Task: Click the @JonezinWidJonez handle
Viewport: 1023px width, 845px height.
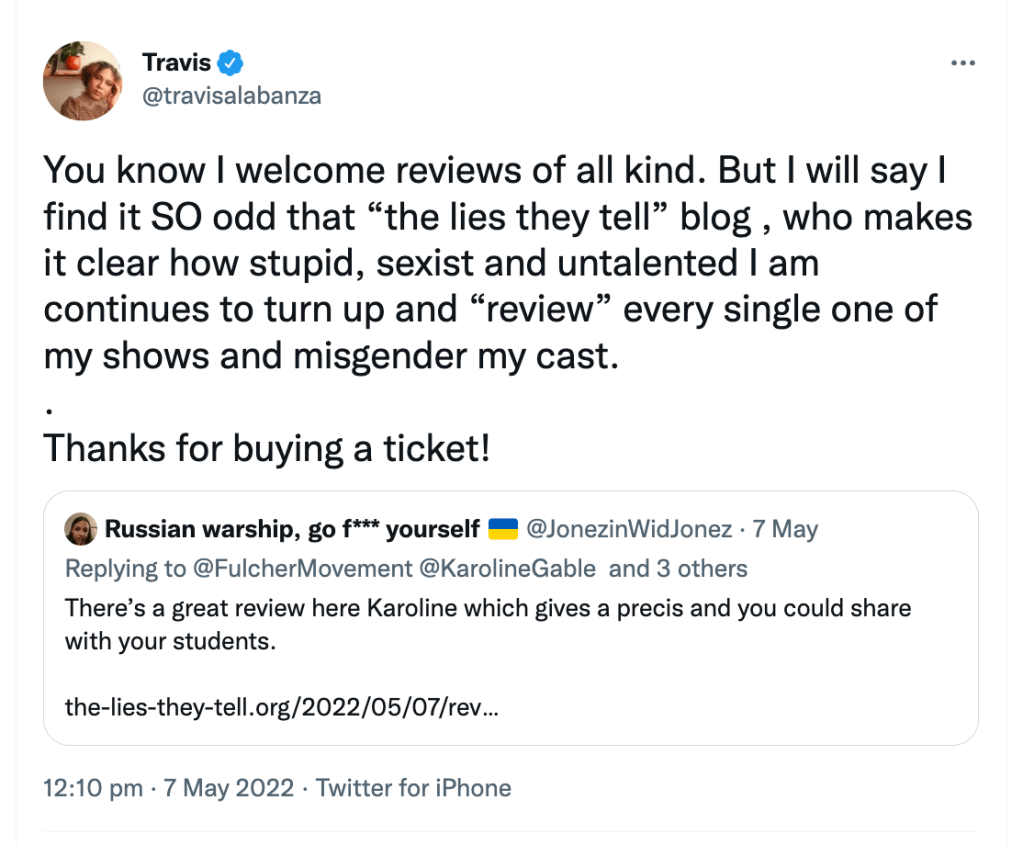Action: [628, 529]
